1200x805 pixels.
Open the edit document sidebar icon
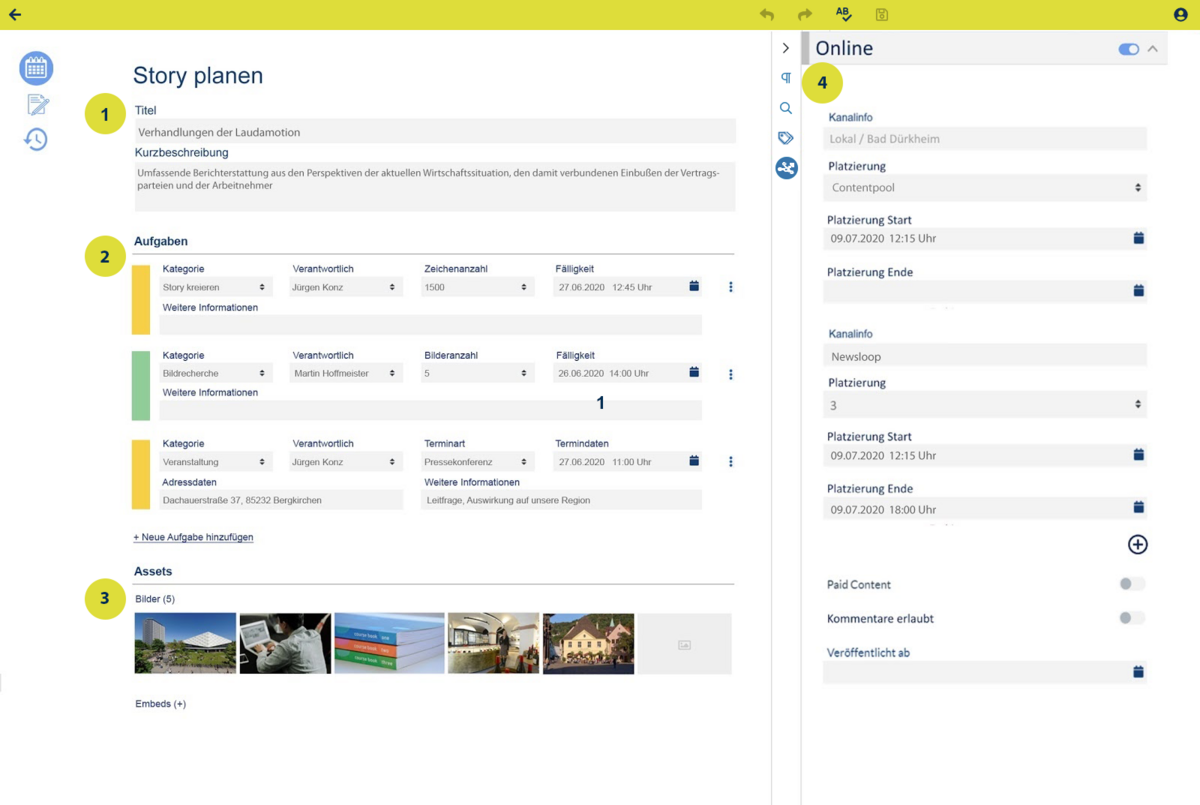[37, 104]
